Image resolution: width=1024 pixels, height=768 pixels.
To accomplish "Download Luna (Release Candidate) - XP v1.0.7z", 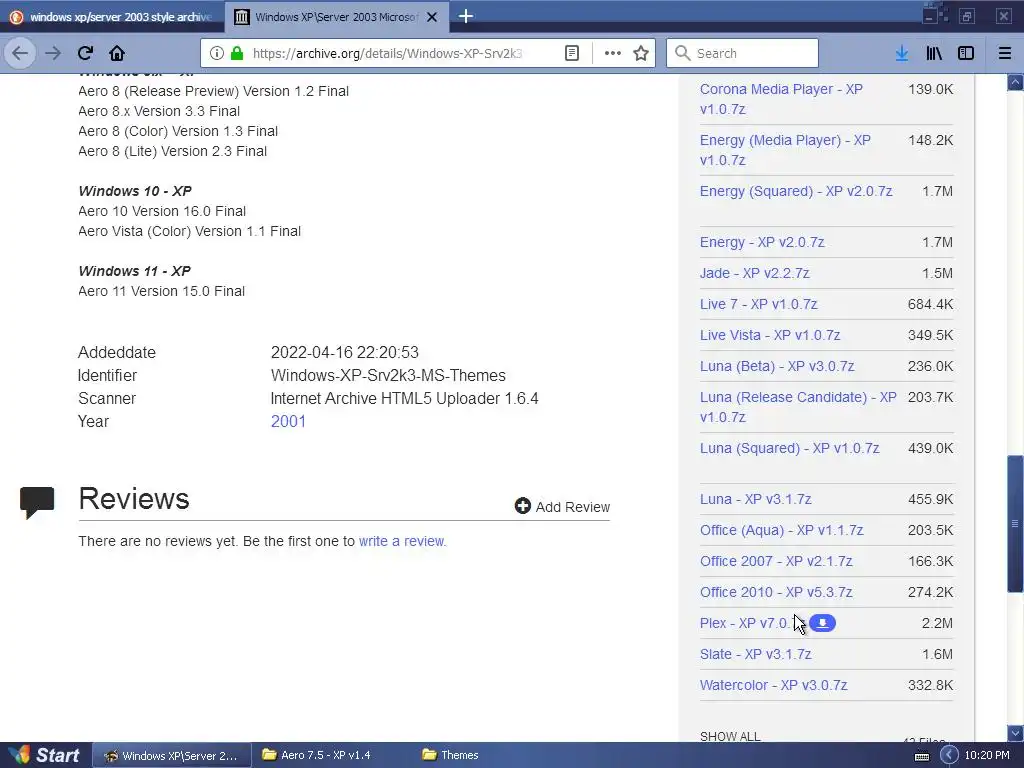I will [798, 407].
